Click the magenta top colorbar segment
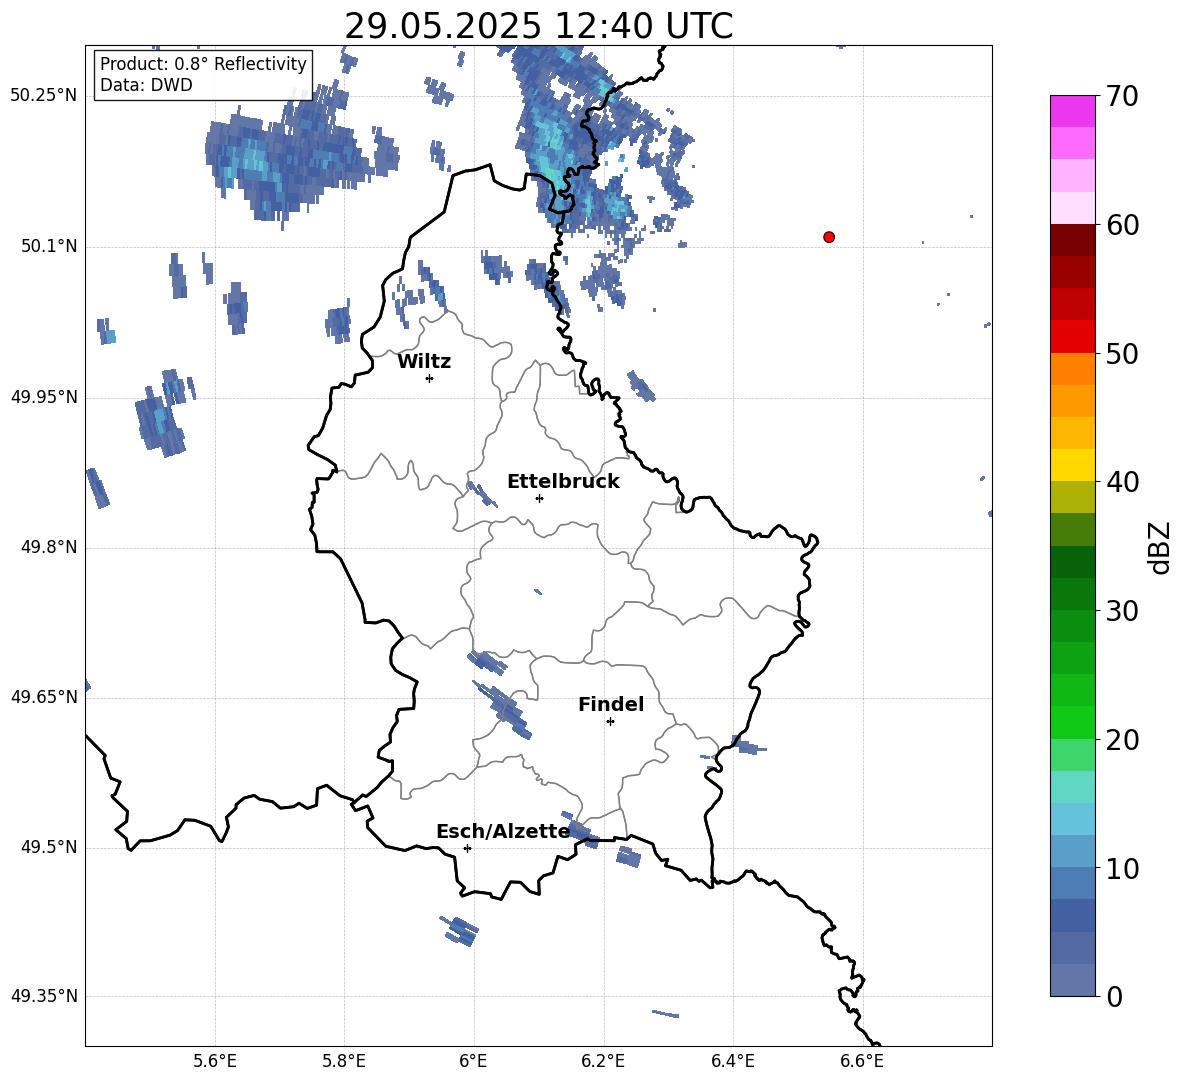 (x=1073, y=112)
